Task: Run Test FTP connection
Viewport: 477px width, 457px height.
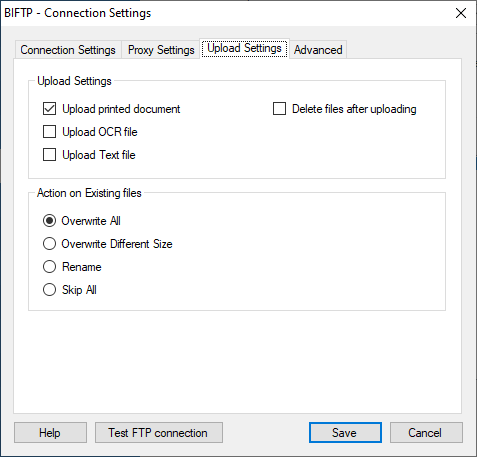Action: 159,433
